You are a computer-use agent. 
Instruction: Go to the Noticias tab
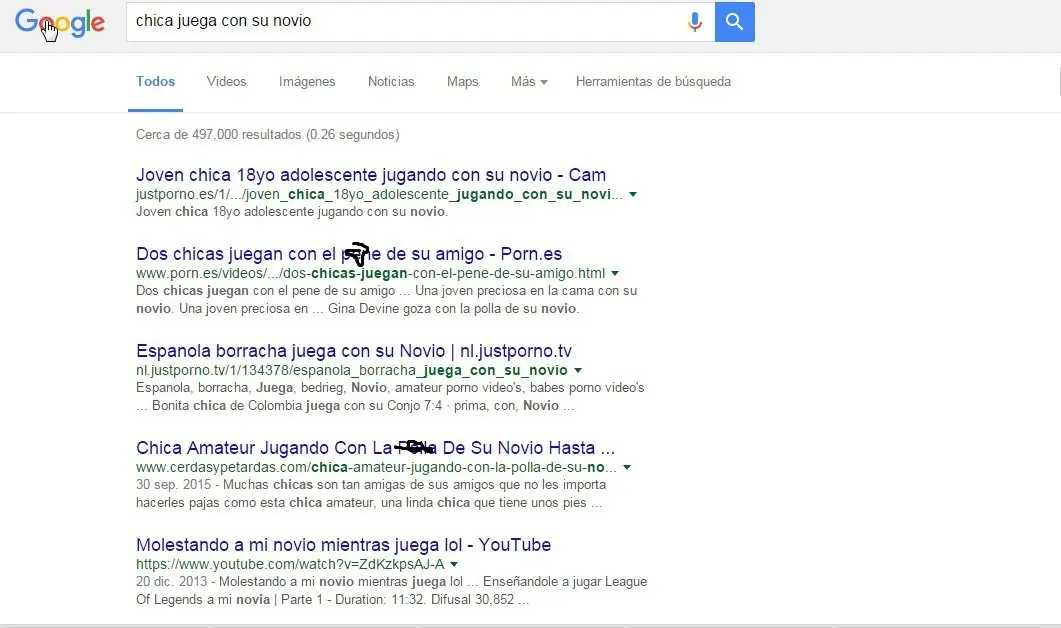390,82
